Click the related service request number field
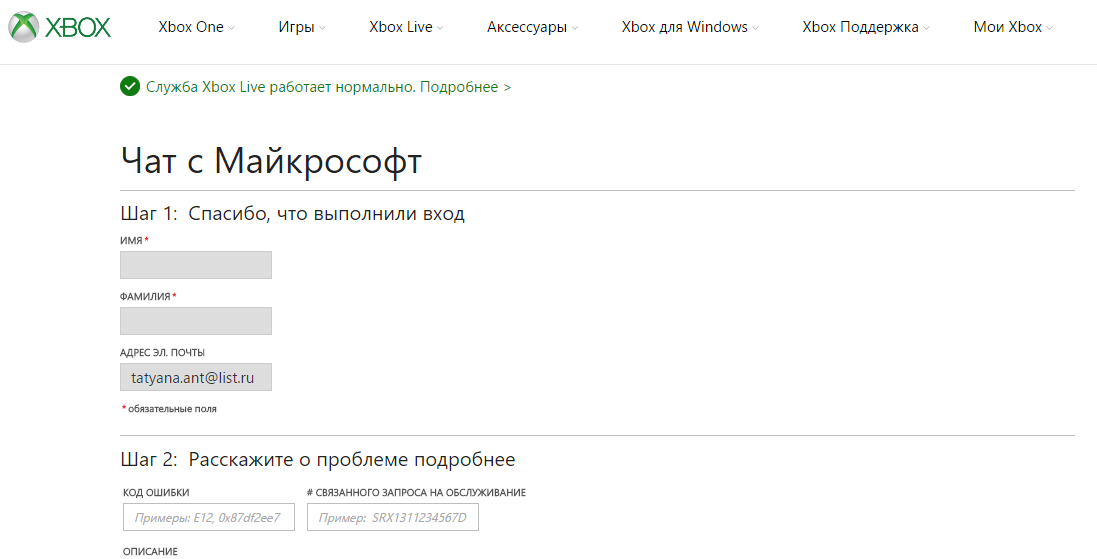The image size is (1097, 559). click(392, 517)
